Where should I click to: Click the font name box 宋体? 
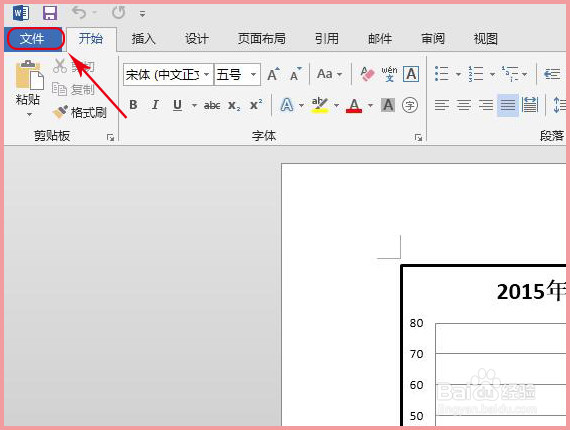[x=162, y=75]
